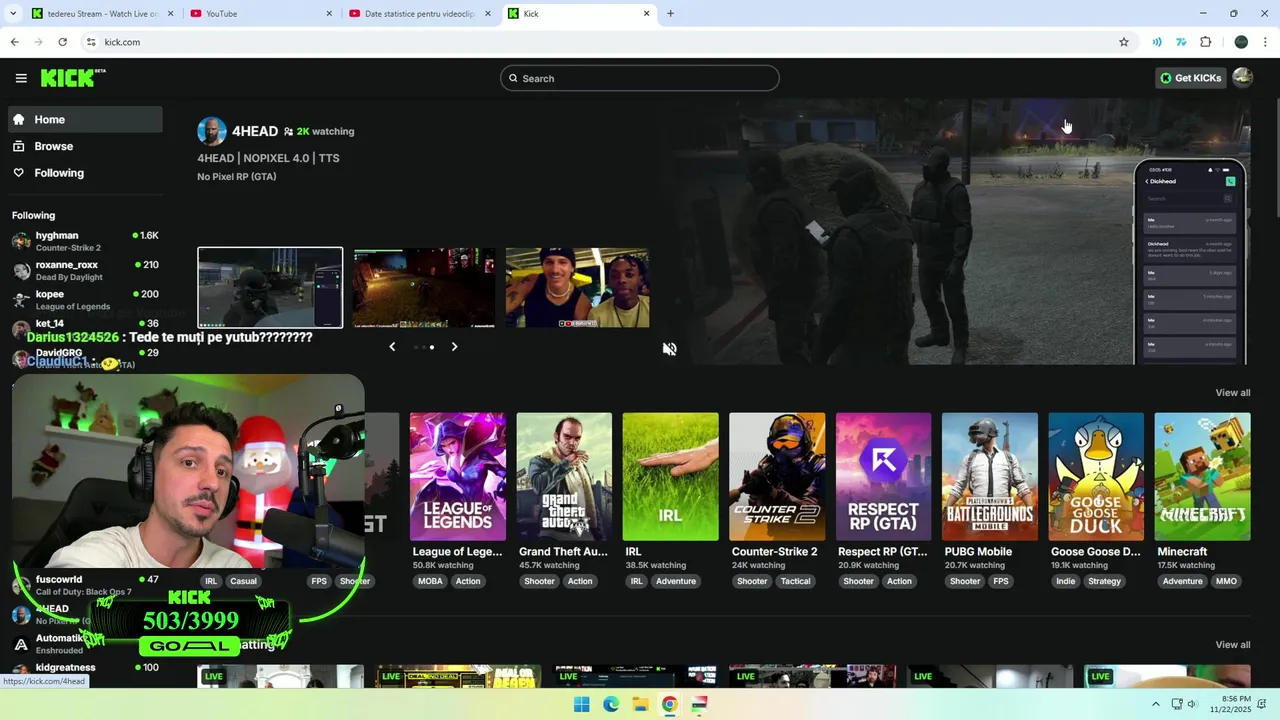The height and width of the screenshot is (720, 1280).
Task: Click MMO tag under Minecraft
Action: tap(1226, 581)
